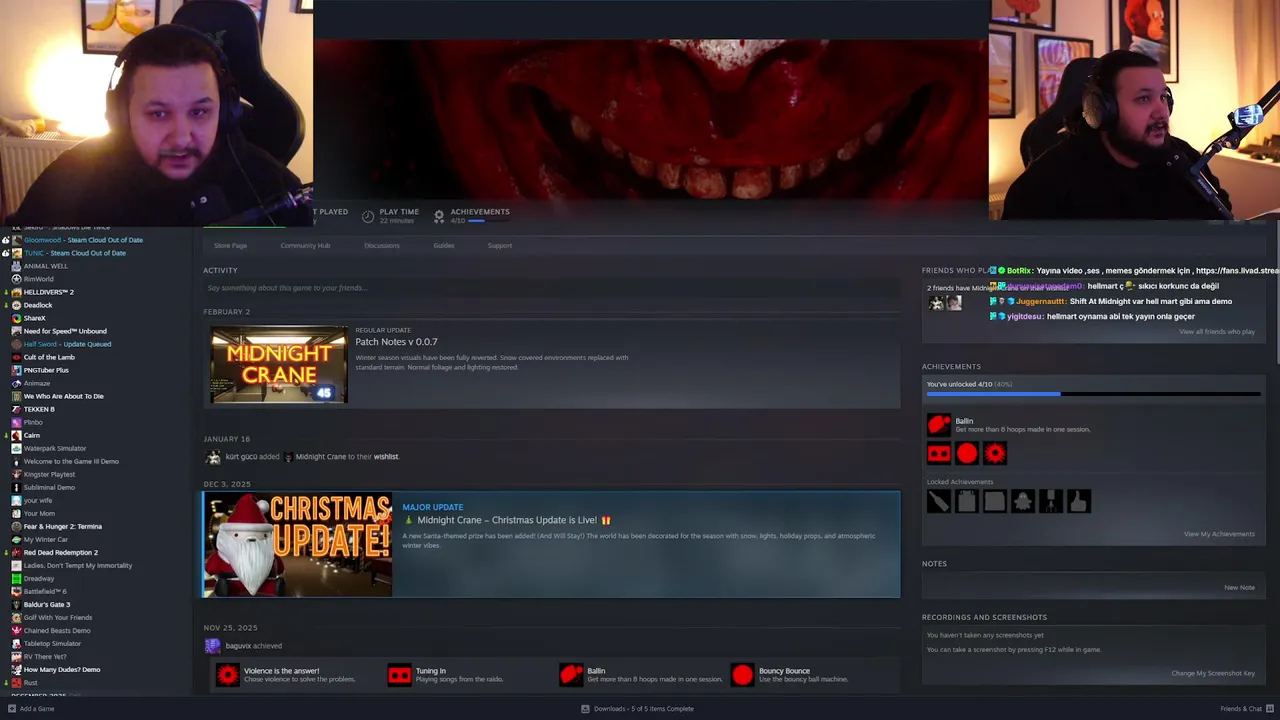Screen dimensions: 1280x720
Task: Select PNGTuber Plus in library
Action: [x=46, y=370]
